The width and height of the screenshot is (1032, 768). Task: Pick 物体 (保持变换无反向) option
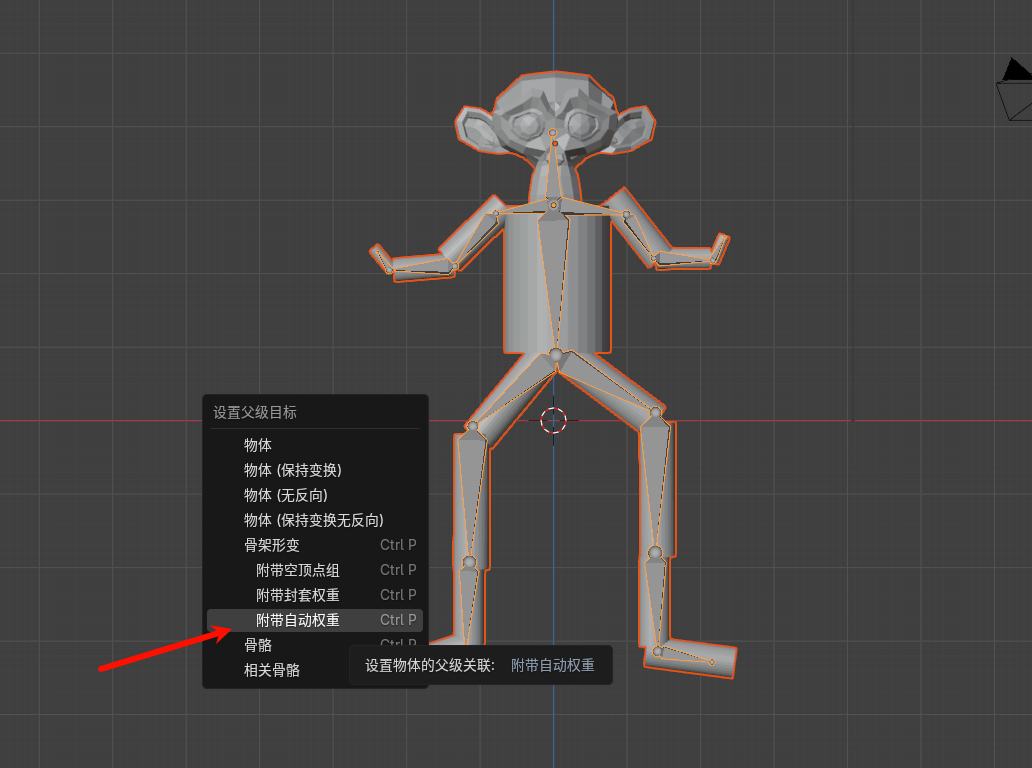coord(313,520)
